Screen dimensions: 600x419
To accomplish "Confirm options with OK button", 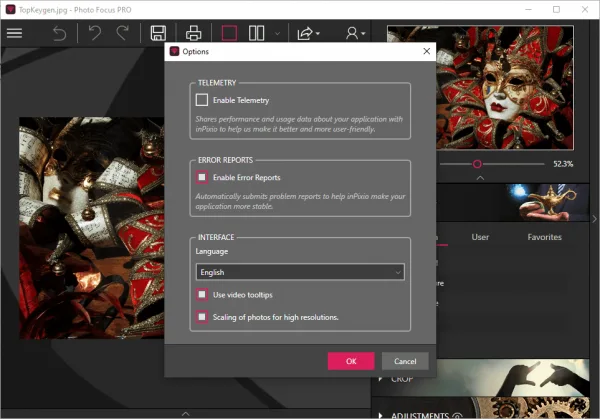I will click(x=351, y=361).
